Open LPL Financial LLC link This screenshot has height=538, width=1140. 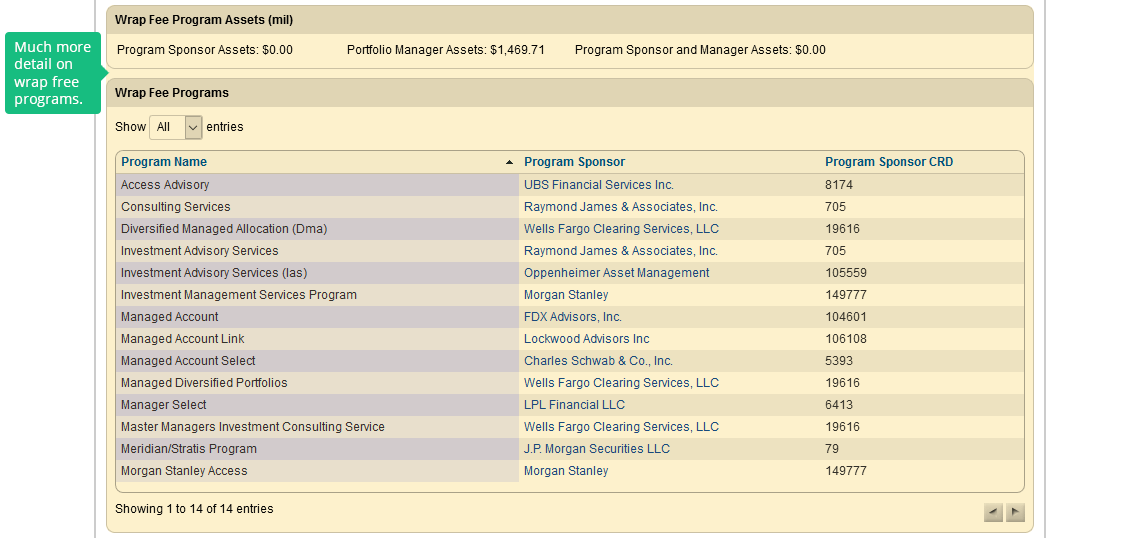point(574,405)
